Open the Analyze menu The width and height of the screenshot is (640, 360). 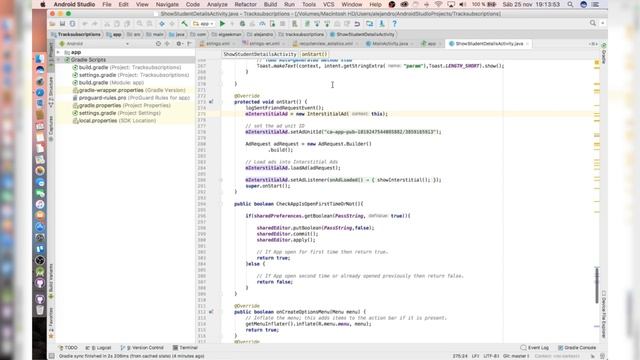click(x=217, y=4)
